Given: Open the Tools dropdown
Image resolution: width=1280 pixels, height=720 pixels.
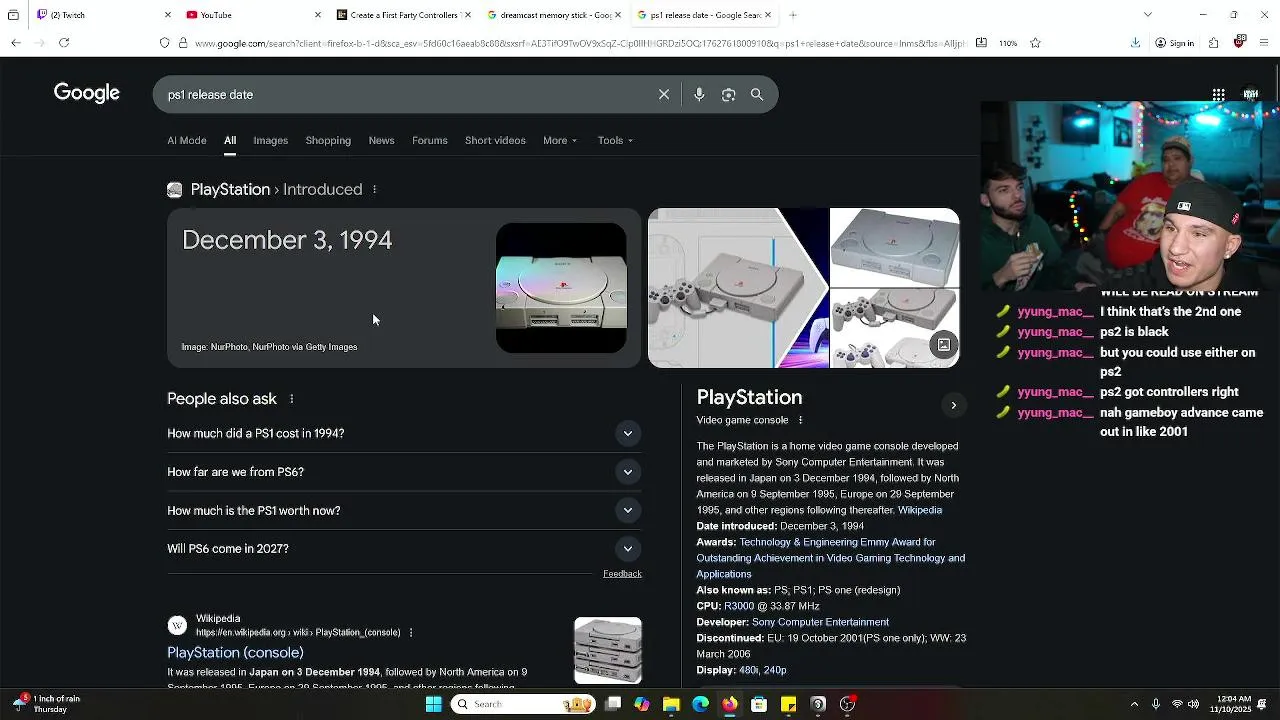Looking at the screenshot, I should [615, 140].
